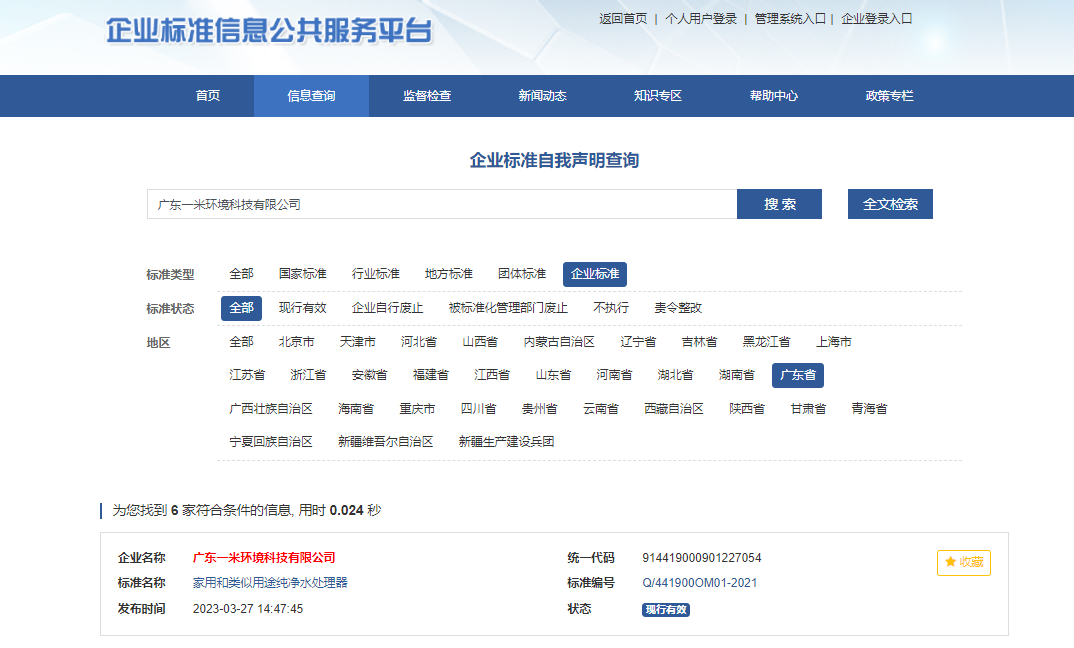The height and width of the screenshot is (648, 1074).
Task: Select 国家标准 standard type option
Action: pyautogui.click(x=302, y=274)
